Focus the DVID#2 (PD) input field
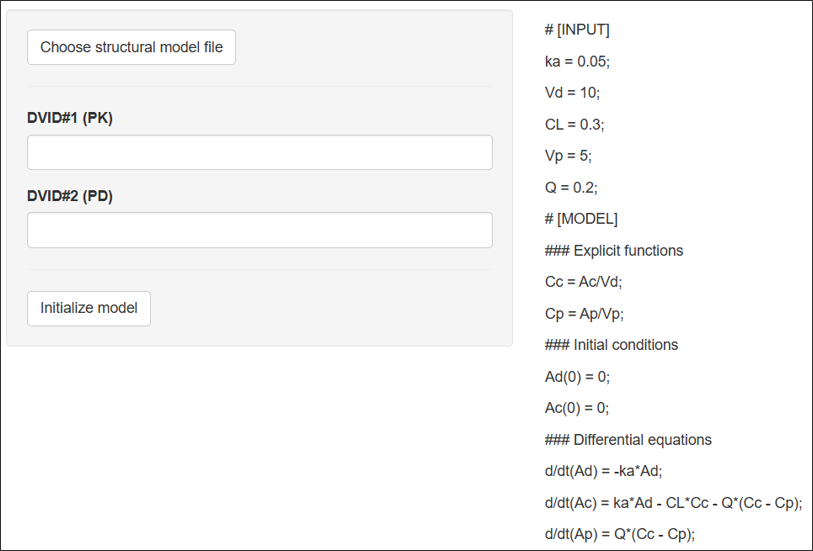 (260, 230)
